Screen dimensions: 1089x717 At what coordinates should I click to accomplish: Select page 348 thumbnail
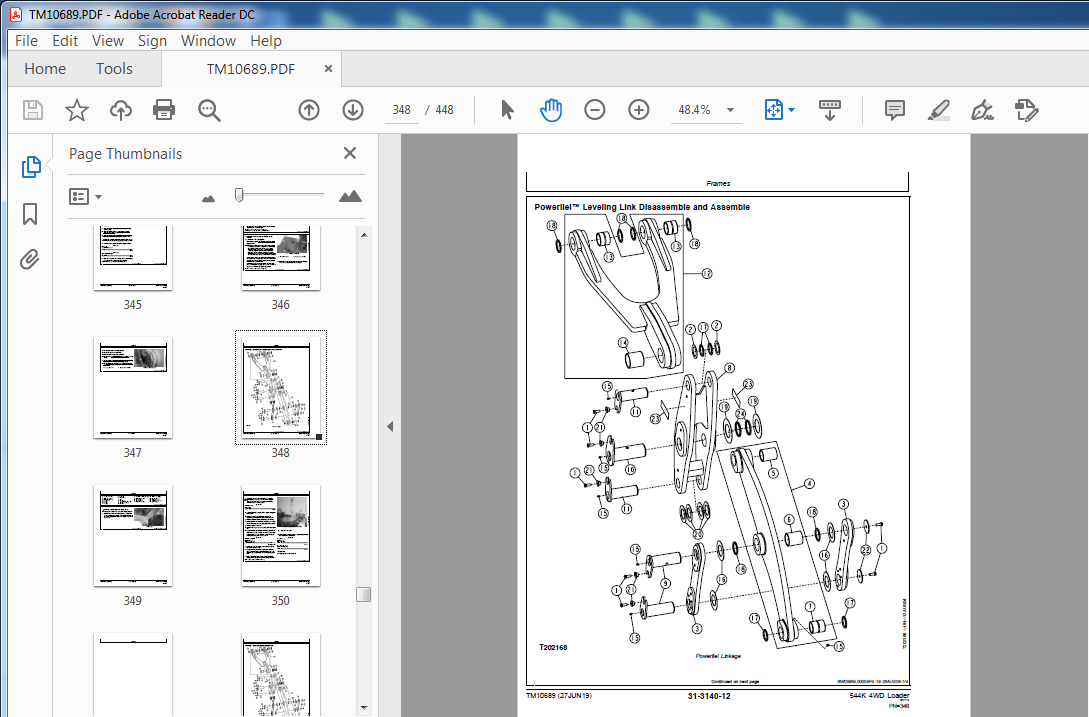click(281, 388)
